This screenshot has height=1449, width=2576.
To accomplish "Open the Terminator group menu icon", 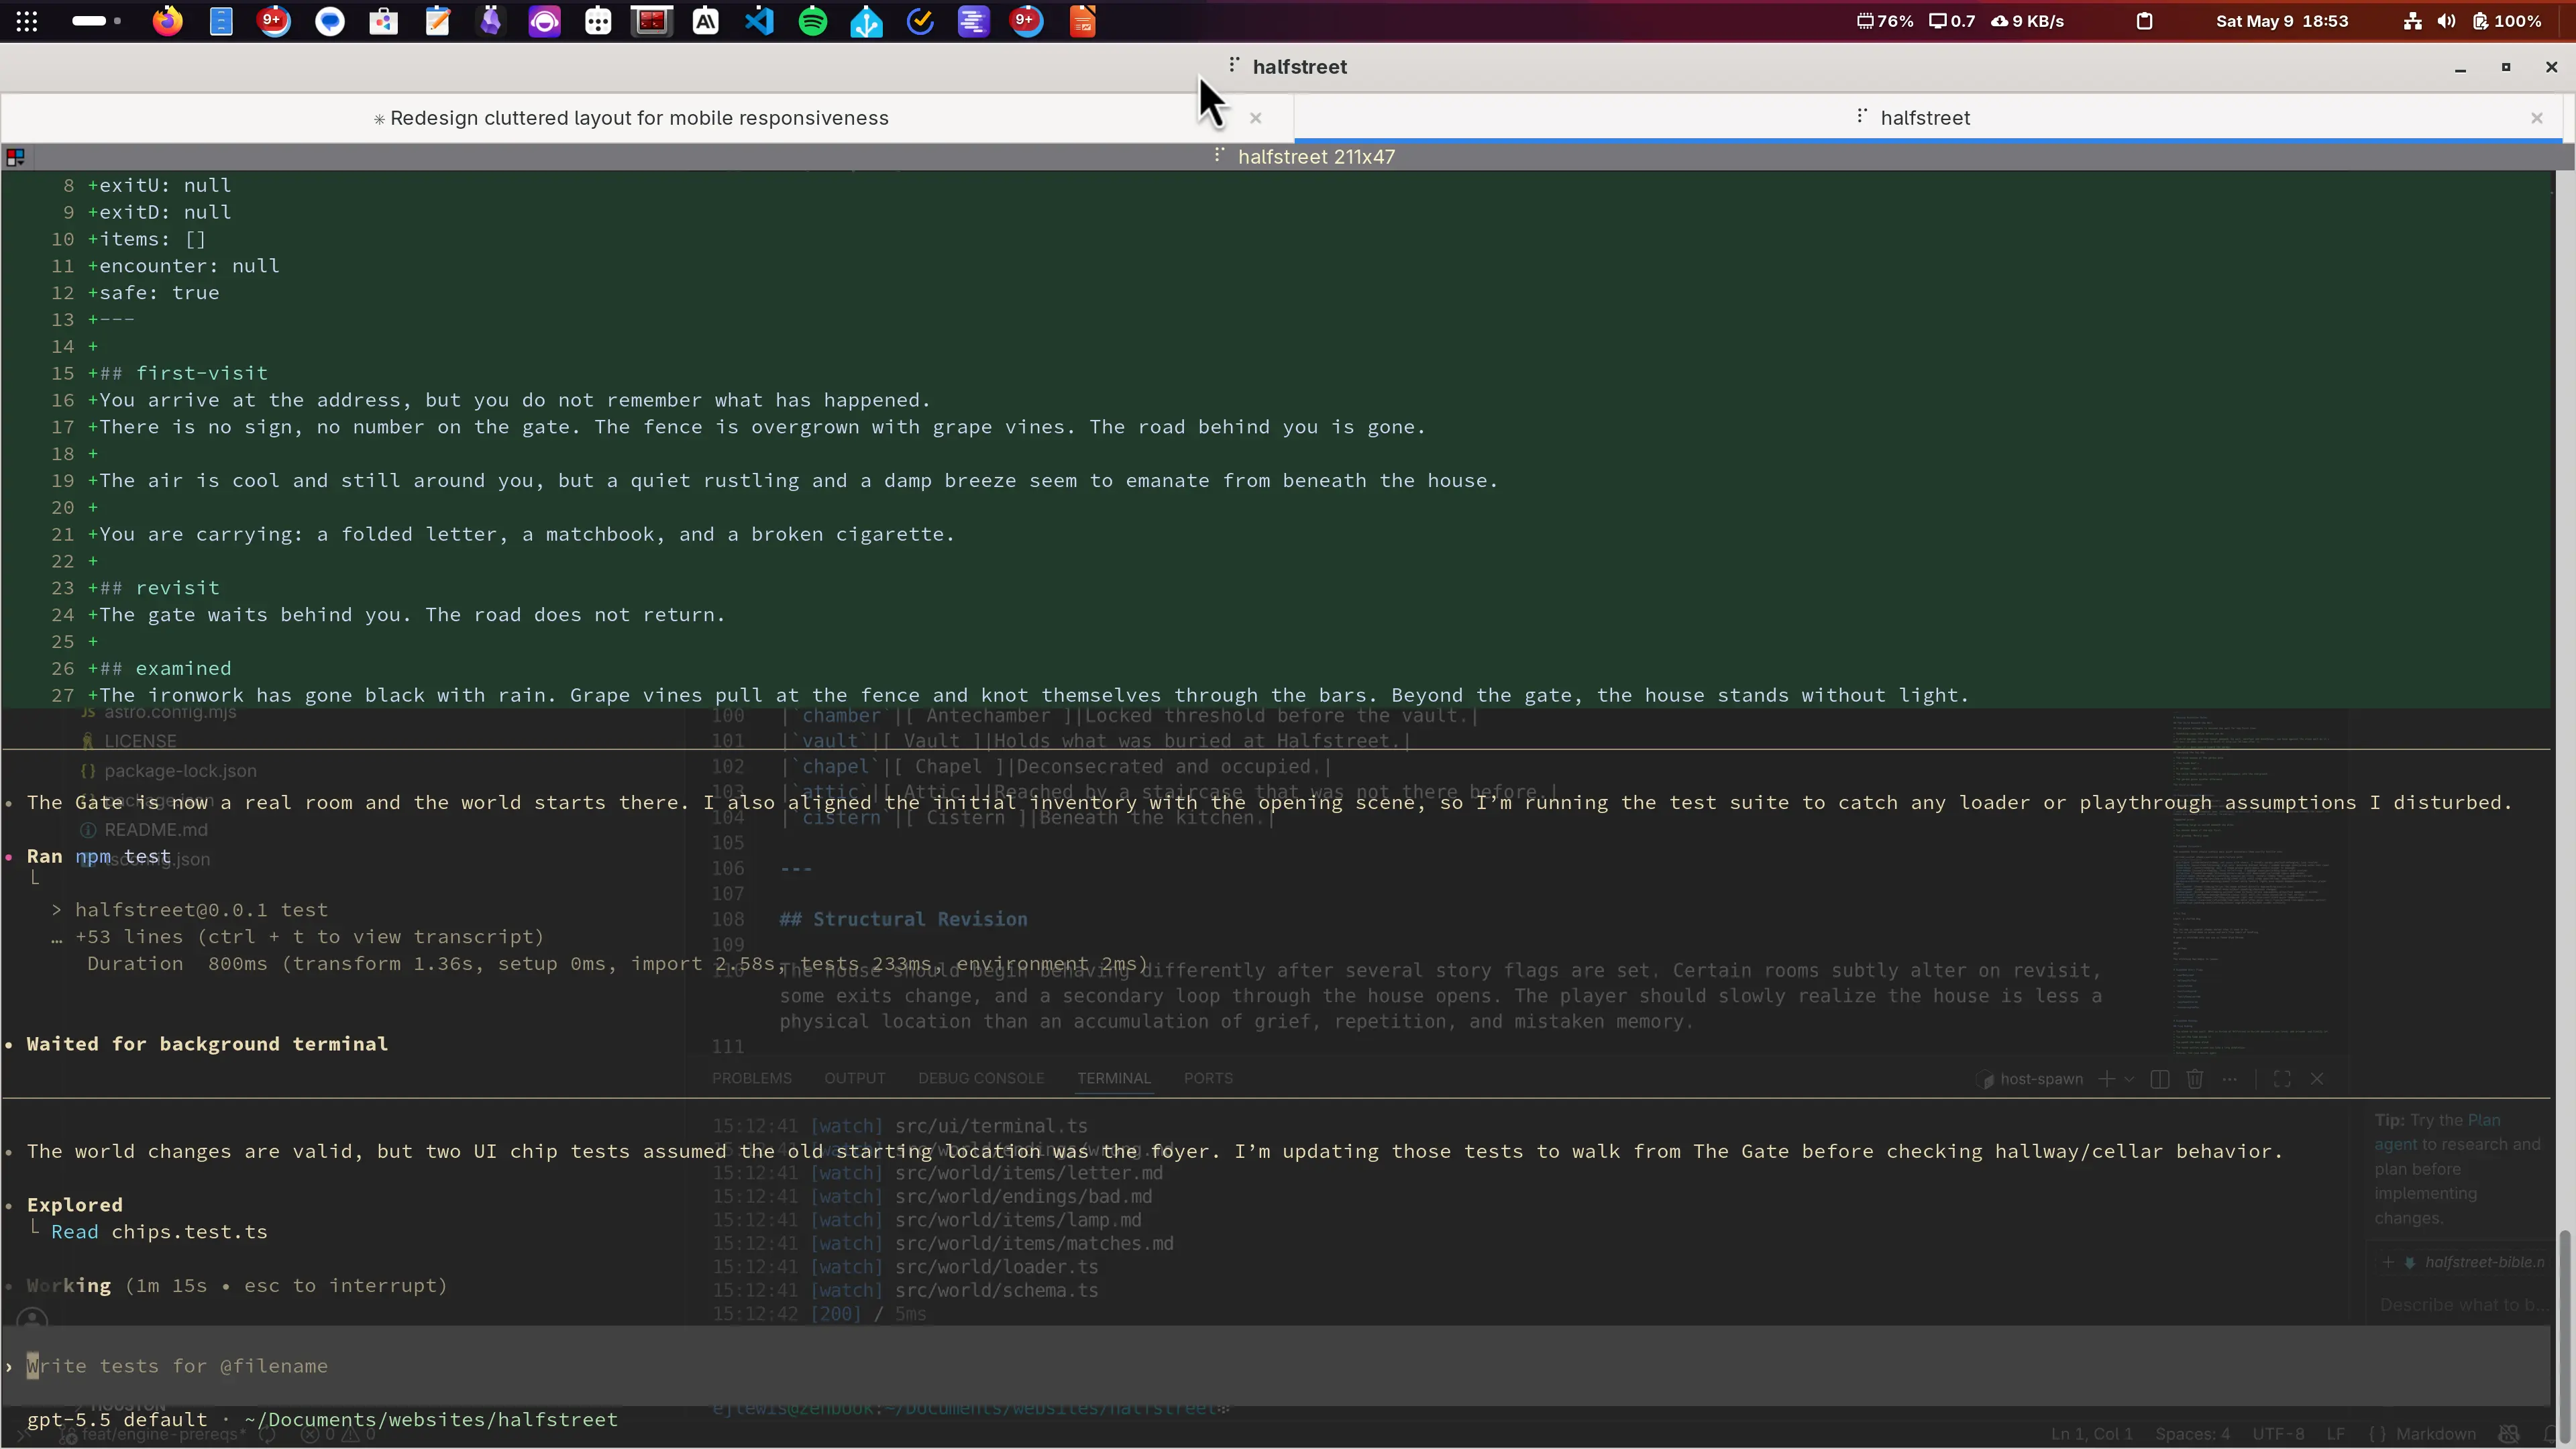I will point(15,157).
